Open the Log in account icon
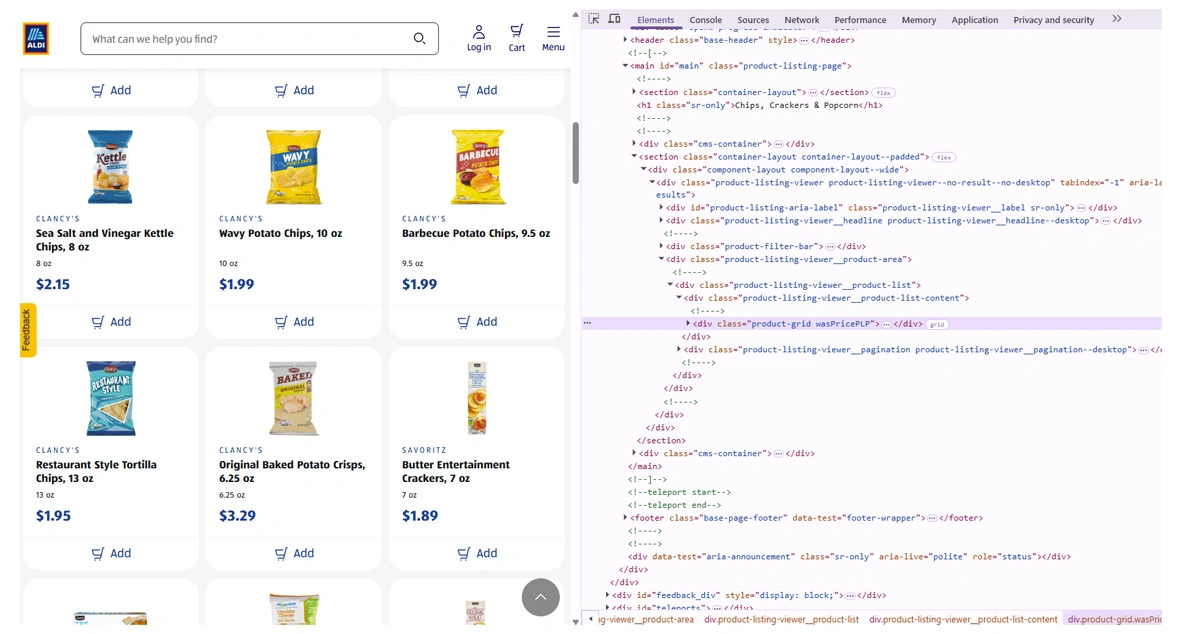Viewport: 1202px width, 634px height. pos(479,38)
